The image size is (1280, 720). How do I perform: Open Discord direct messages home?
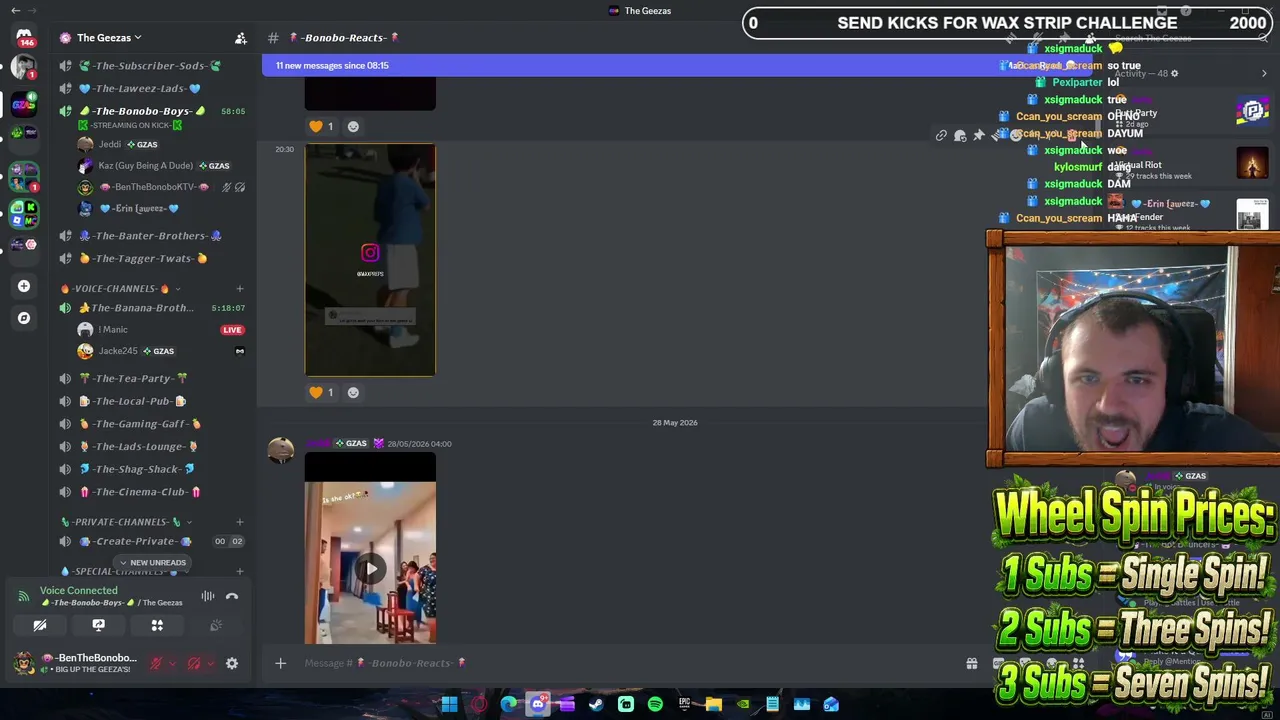click(24, 37)
